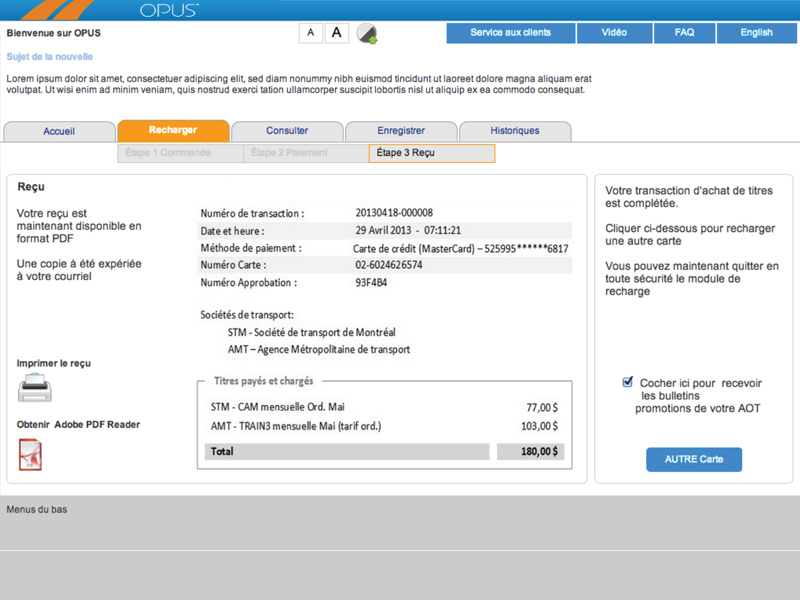Viewport: 800px width, 600px height.
Task: Toggle the contrast circle icon
Action: point(367,34)
